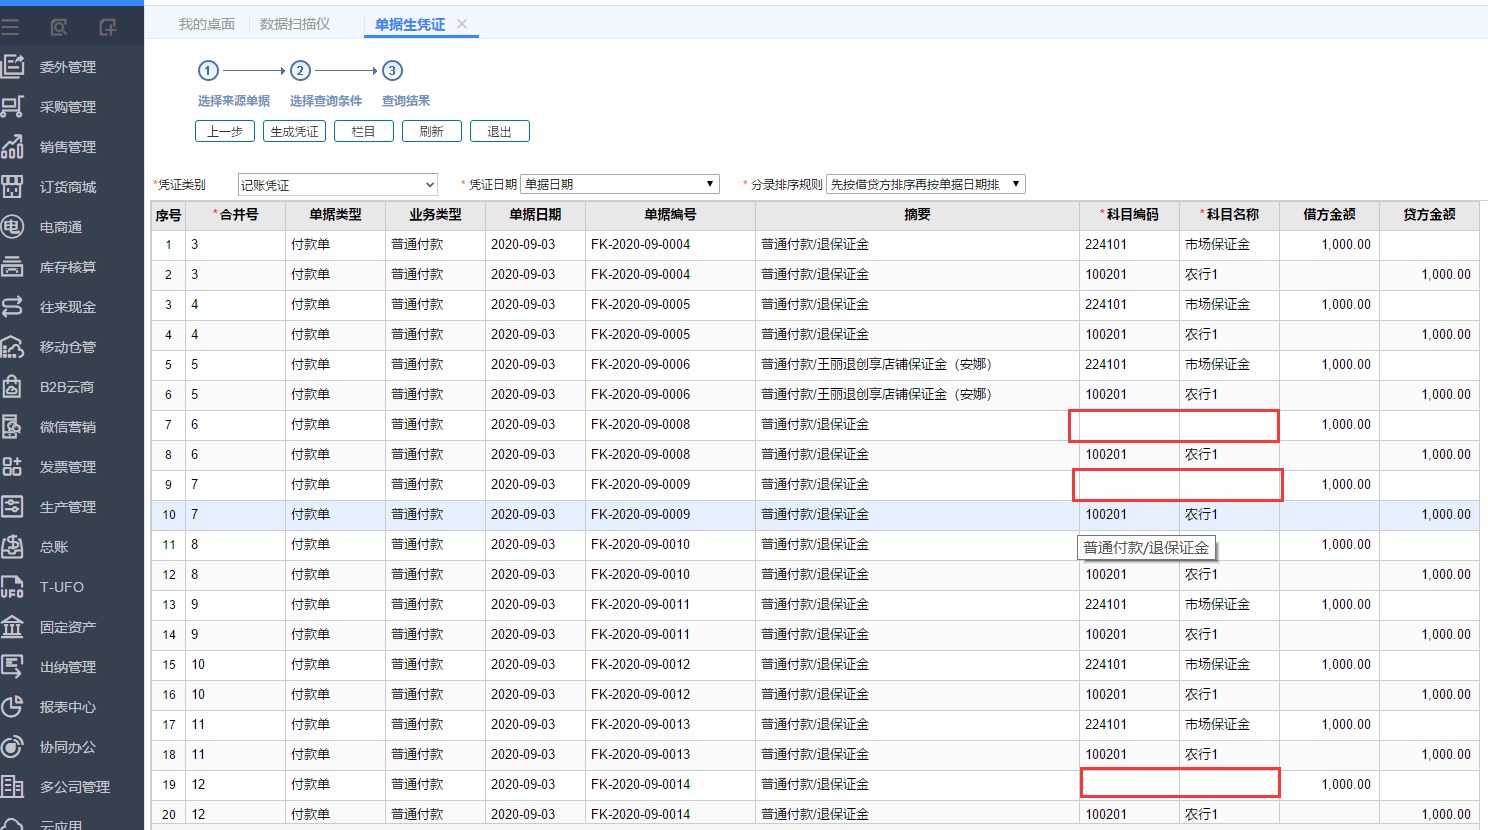Open T-UFO icon
1488x830 pixels.
coord(12,587)
